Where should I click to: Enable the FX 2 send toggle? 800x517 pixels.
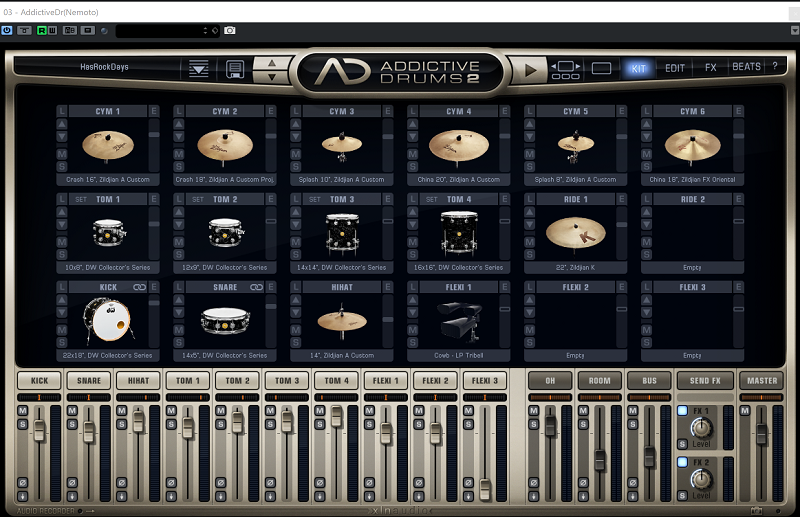(682, 462)
